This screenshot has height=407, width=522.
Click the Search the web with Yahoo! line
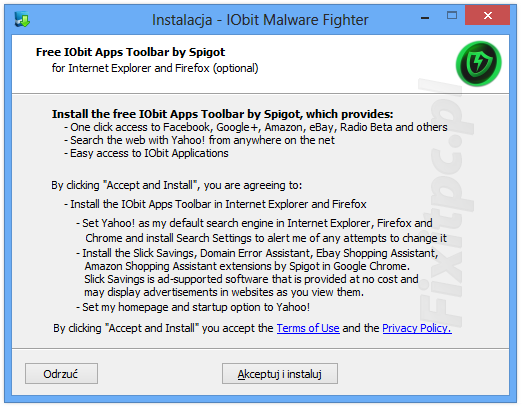pos(199,140)
